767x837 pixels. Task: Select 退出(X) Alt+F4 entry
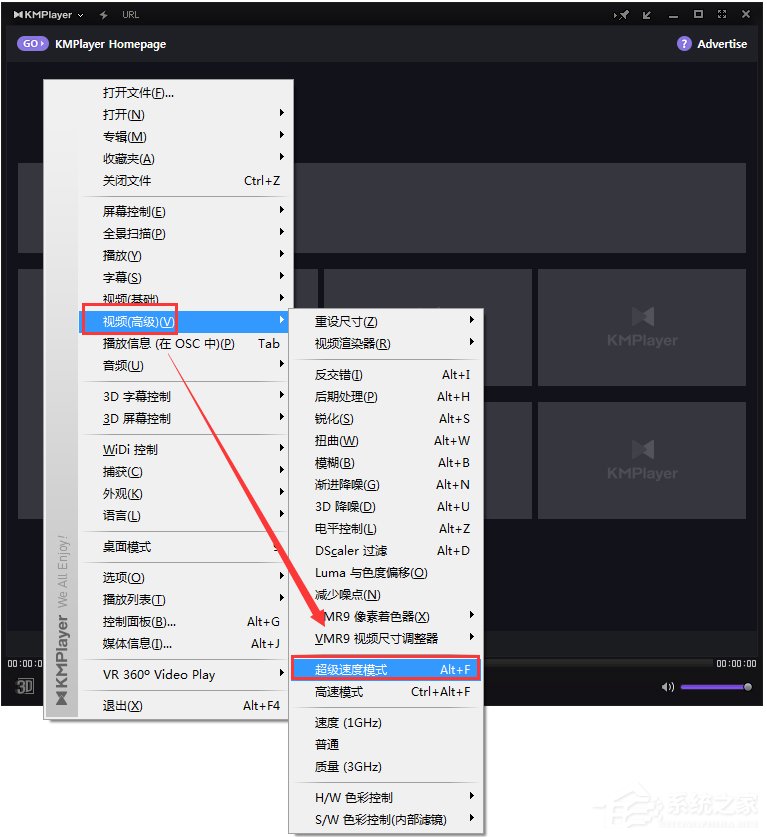184,706
